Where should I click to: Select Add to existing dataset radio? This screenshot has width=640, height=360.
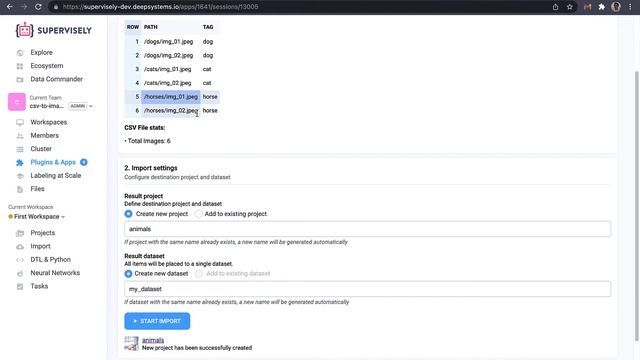click(x=198, y=273)
